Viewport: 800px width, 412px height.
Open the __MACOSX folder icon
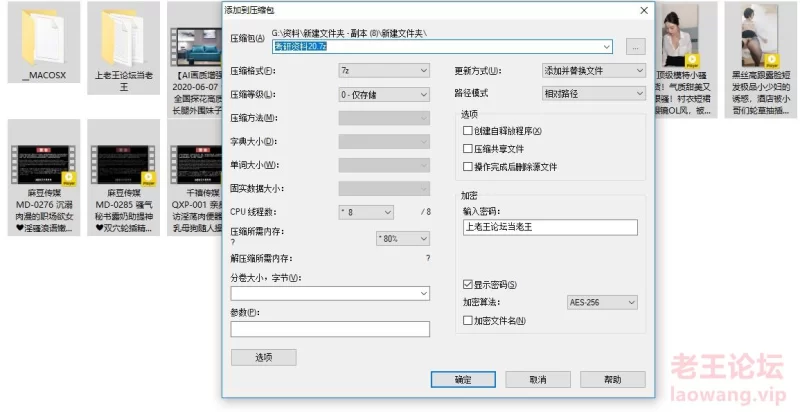coord(43,37)
